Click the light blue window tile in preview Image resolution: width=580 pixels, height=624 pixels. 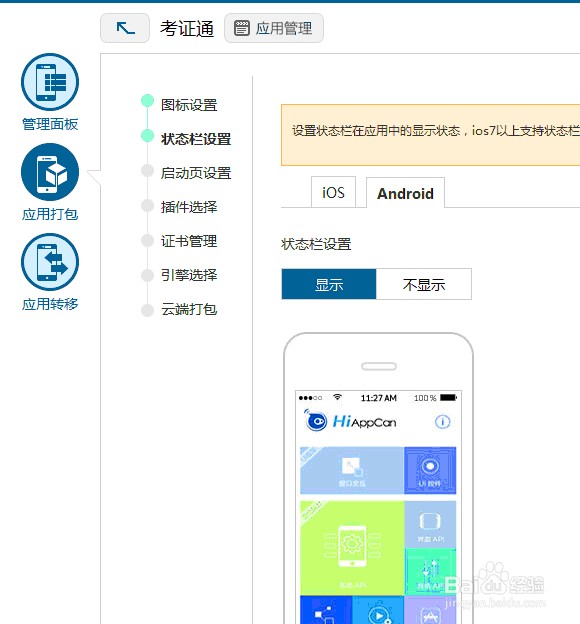click(x=352, y=470)
